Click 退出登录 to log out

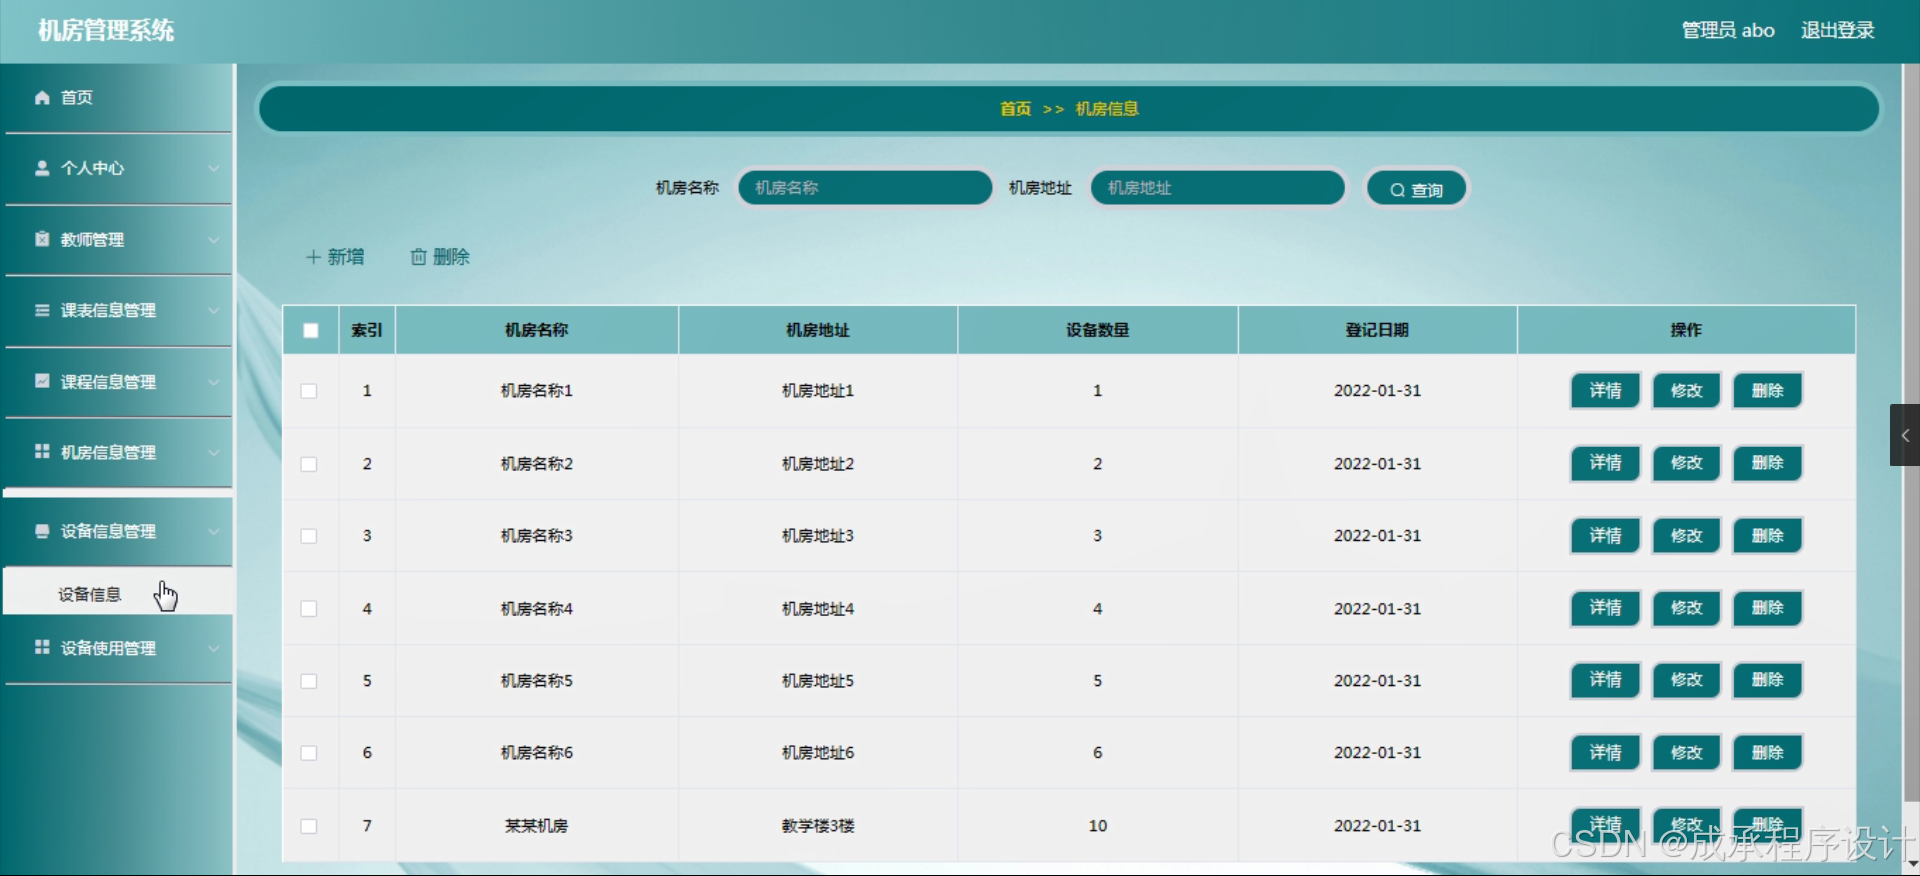(1837, 30)
